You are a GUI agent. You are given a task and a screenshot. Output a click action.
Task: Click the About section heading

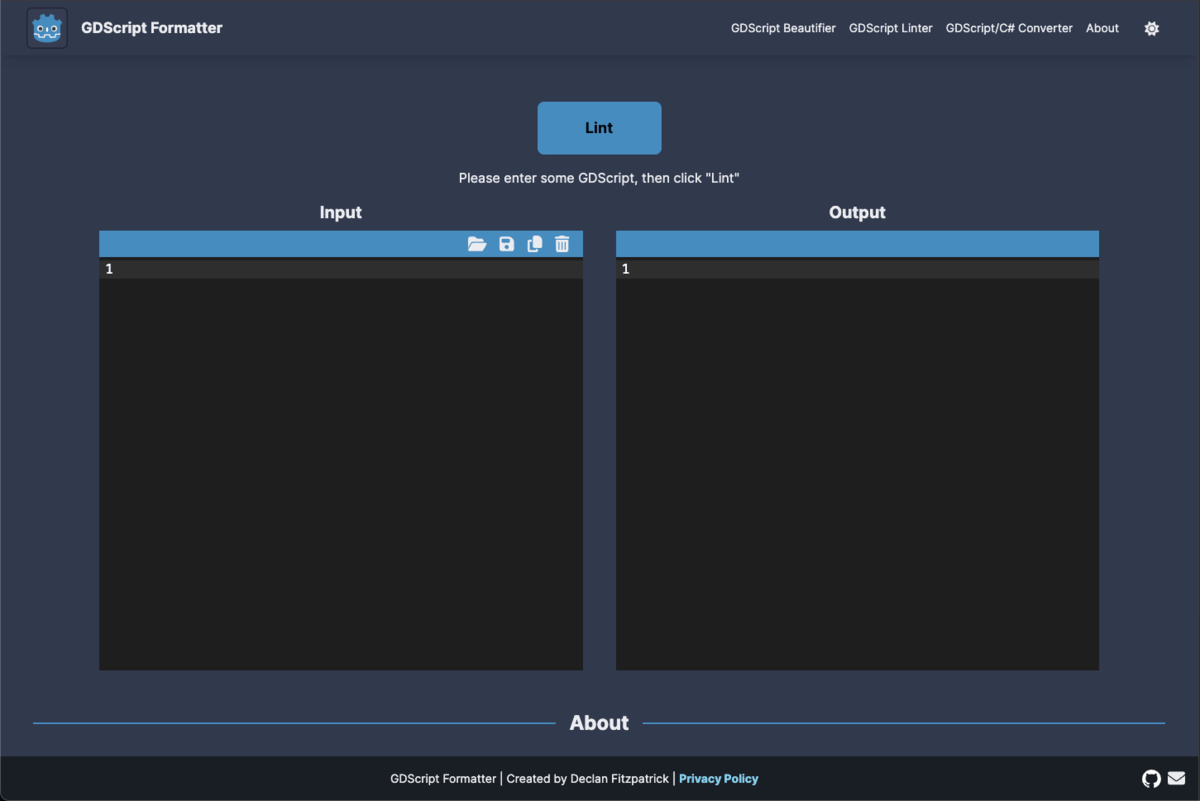(599, 722)
